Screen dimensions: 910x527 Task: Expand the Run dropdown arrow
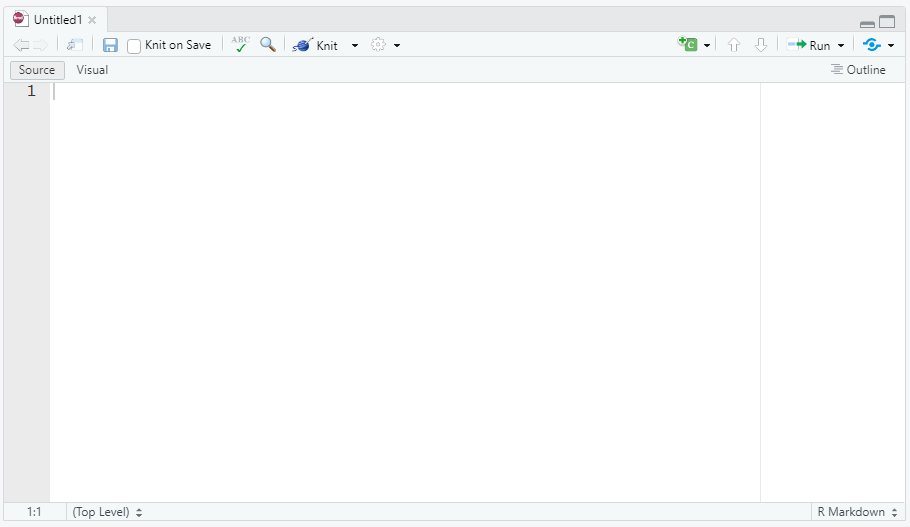click(841, 46)
